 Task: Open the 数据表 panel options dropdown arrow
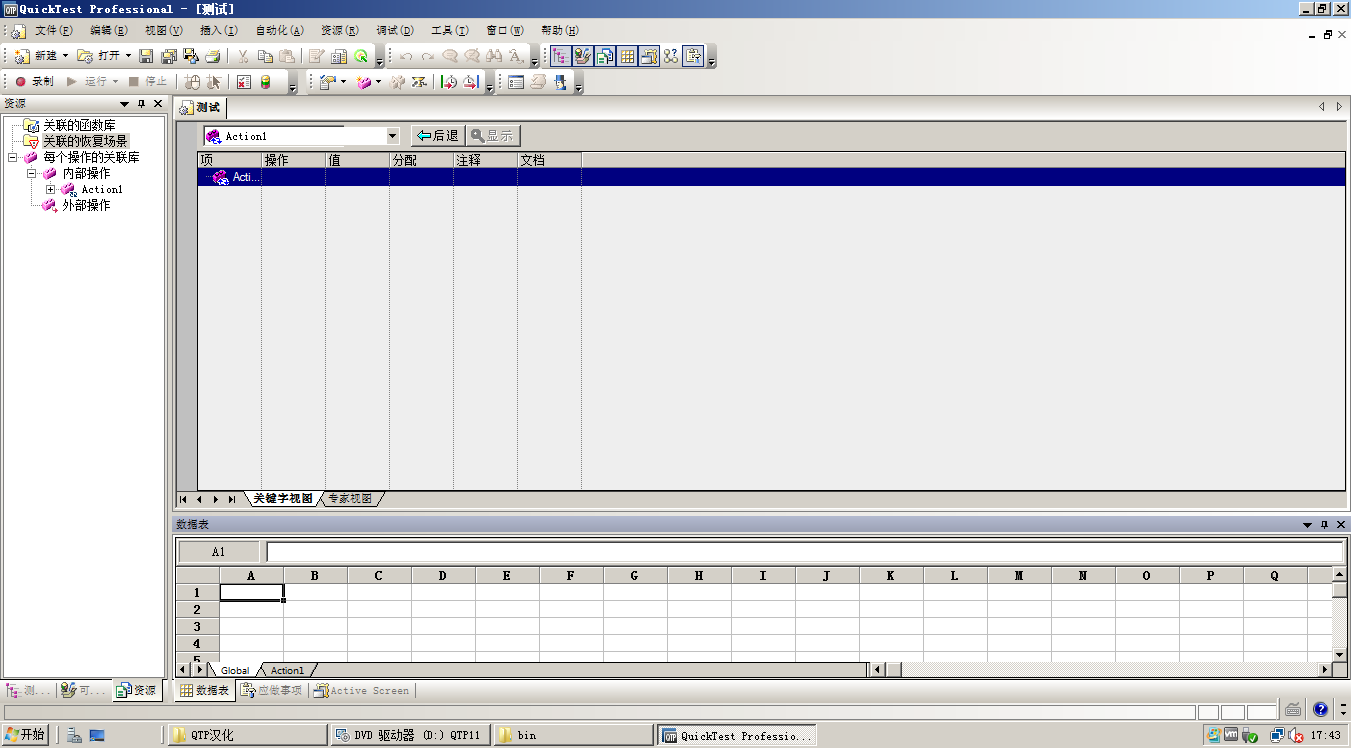pos(1307,525)
